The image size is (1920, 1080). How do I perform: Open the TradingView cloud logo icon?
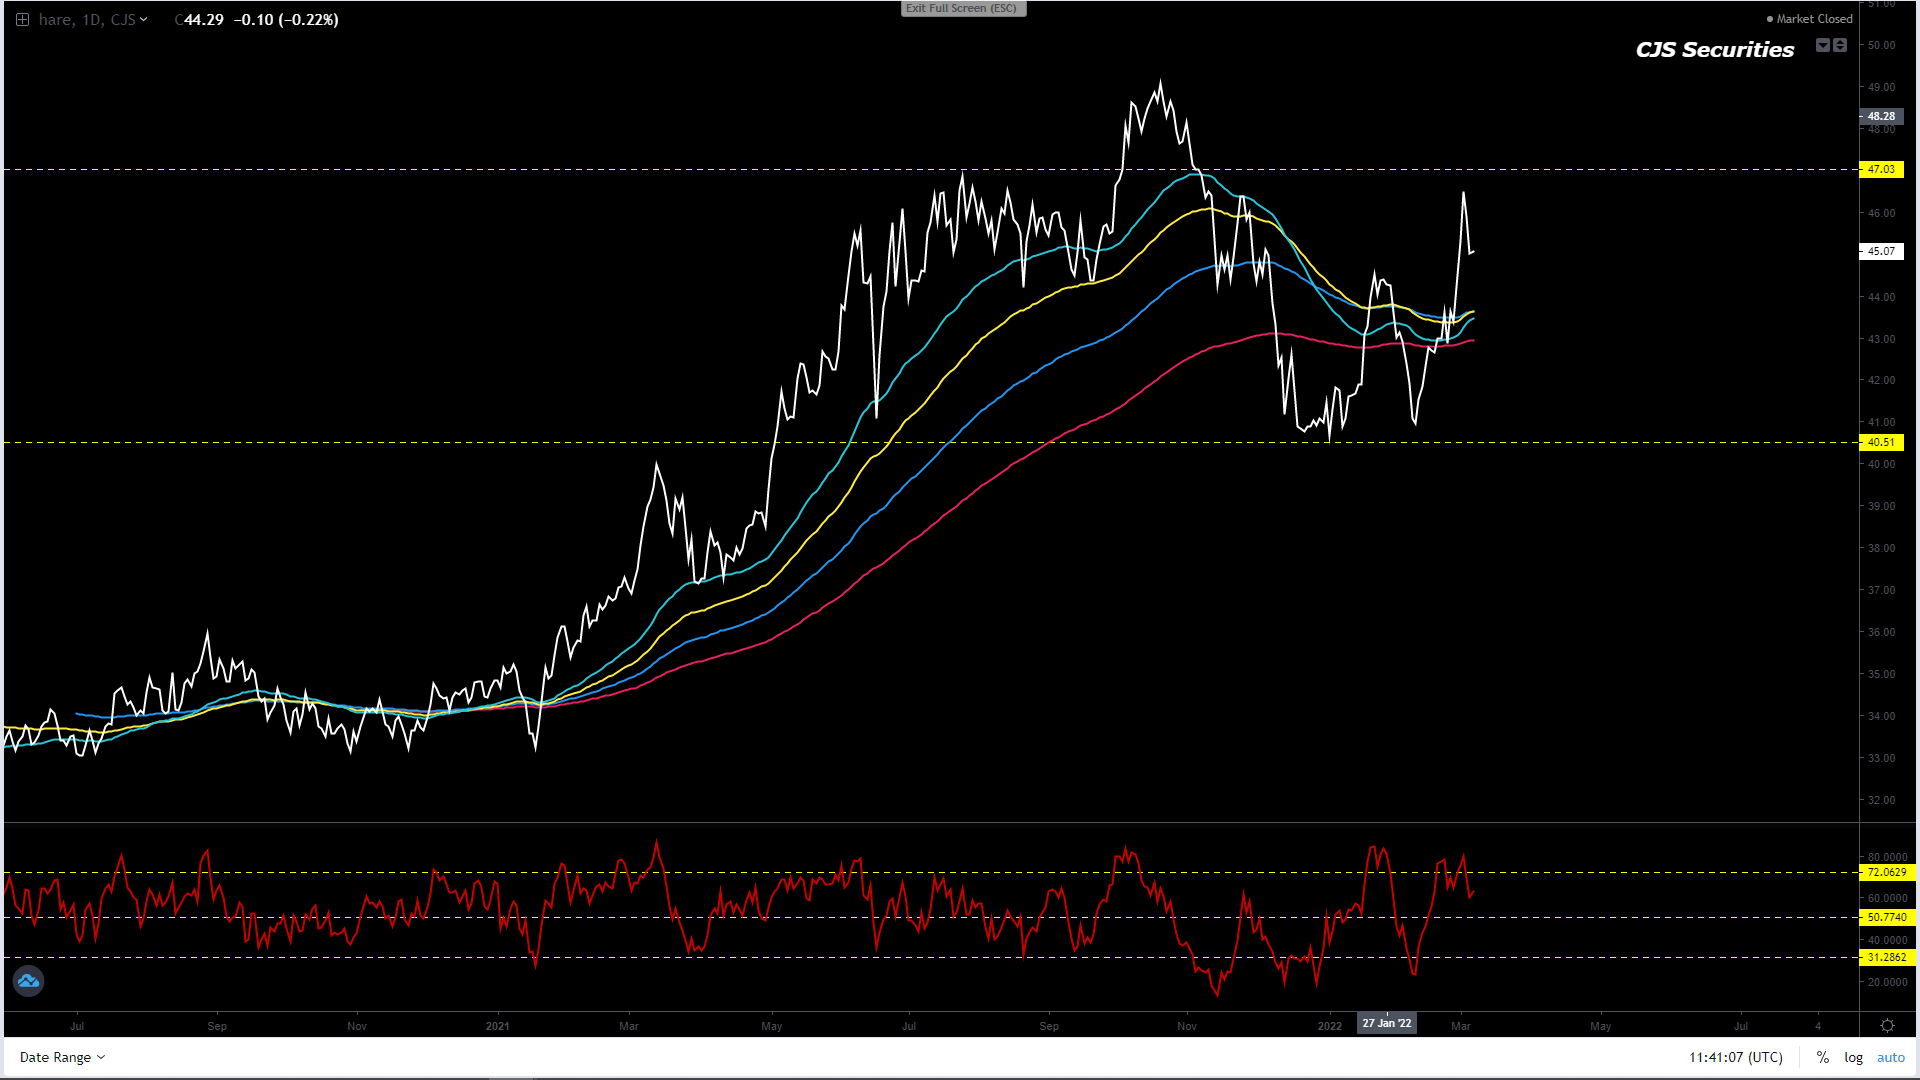(28, 981)
